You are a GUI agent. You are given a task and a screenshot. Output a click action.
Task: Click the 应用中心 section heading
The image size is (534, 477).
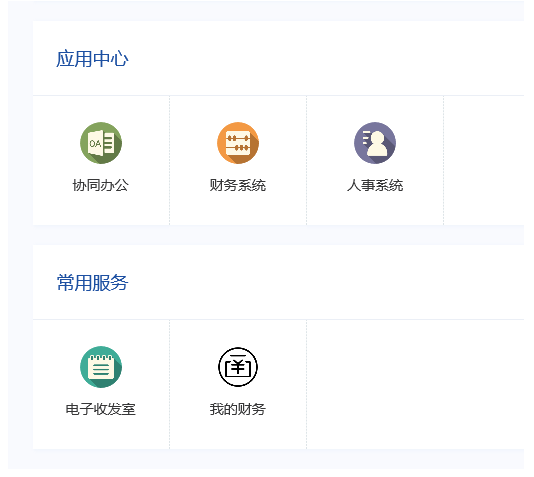(92, 59)
